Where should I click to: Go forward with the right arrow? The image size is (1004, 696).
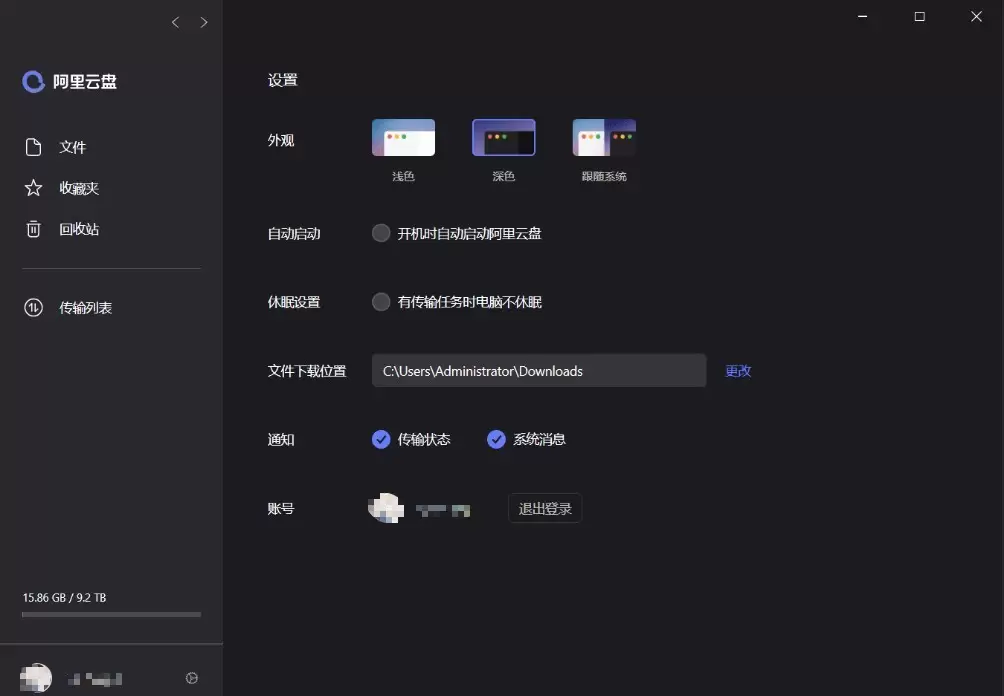click(x=204, y=22)
